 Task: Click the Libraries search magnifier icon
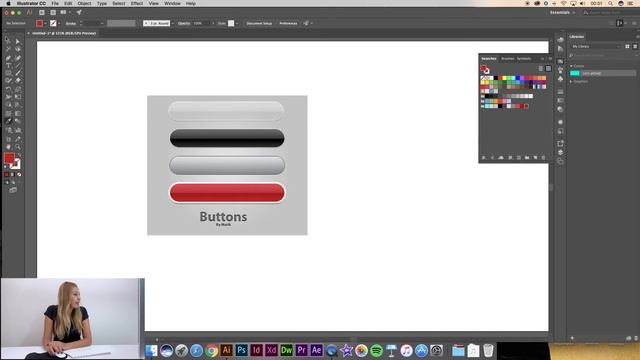click(571, 55)
